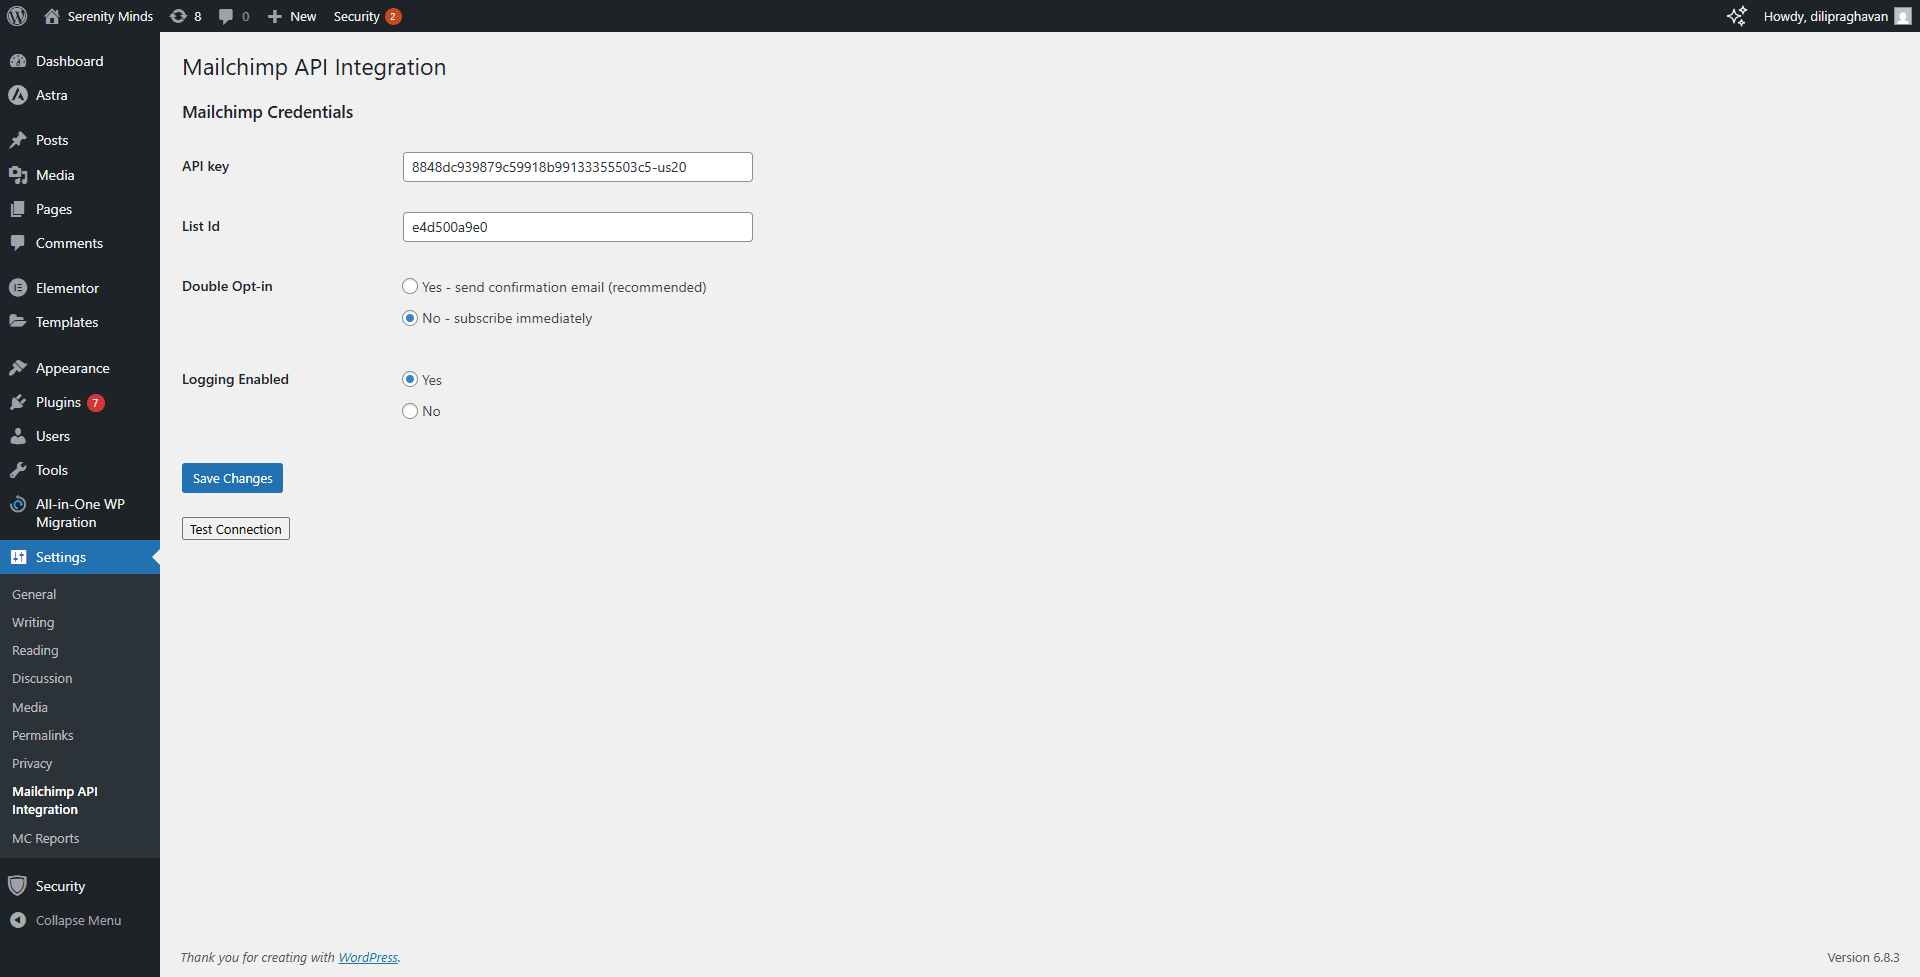Open MC Reports settings submenu
This screenshot has height=977, width=1920.
(46, 838)
